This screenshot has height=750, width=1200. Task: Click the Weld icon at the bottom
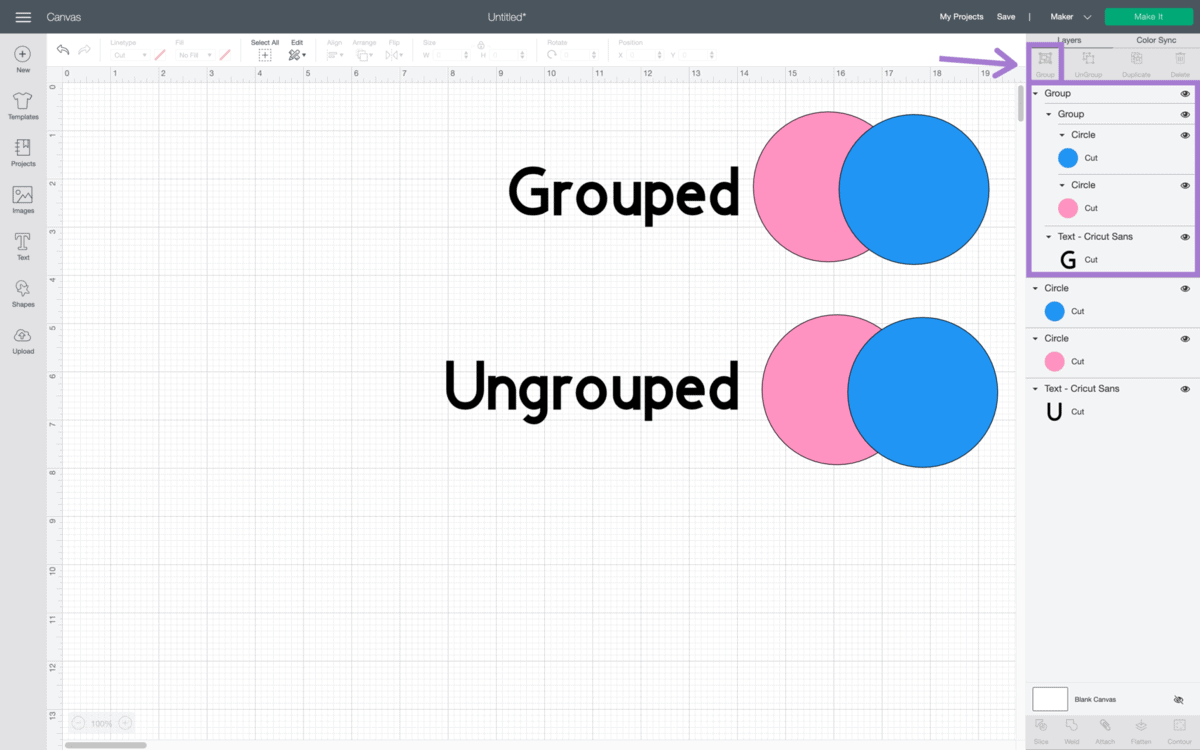1072,730
